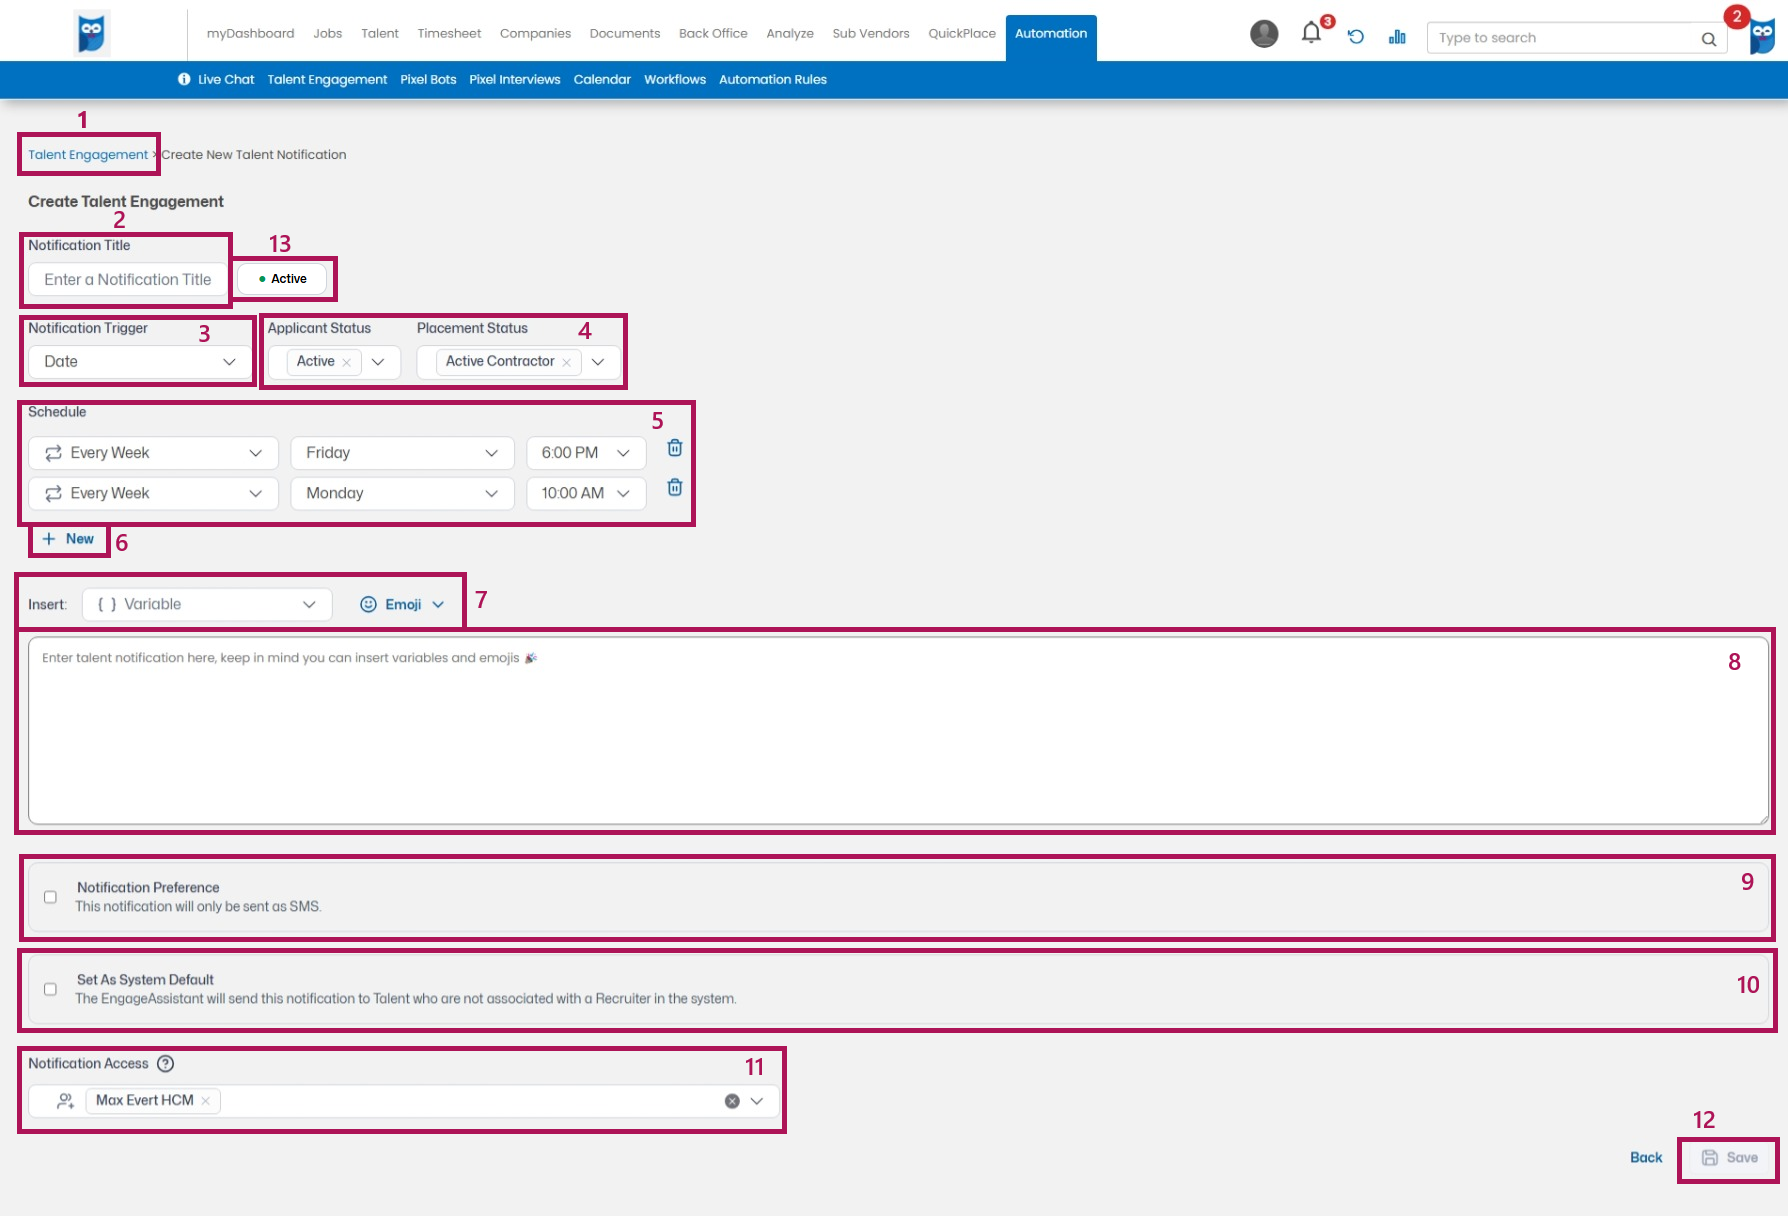Screen dimensions: 1788x1216
Task: Expand the Friday day dropdown
Action: [402, 453]
